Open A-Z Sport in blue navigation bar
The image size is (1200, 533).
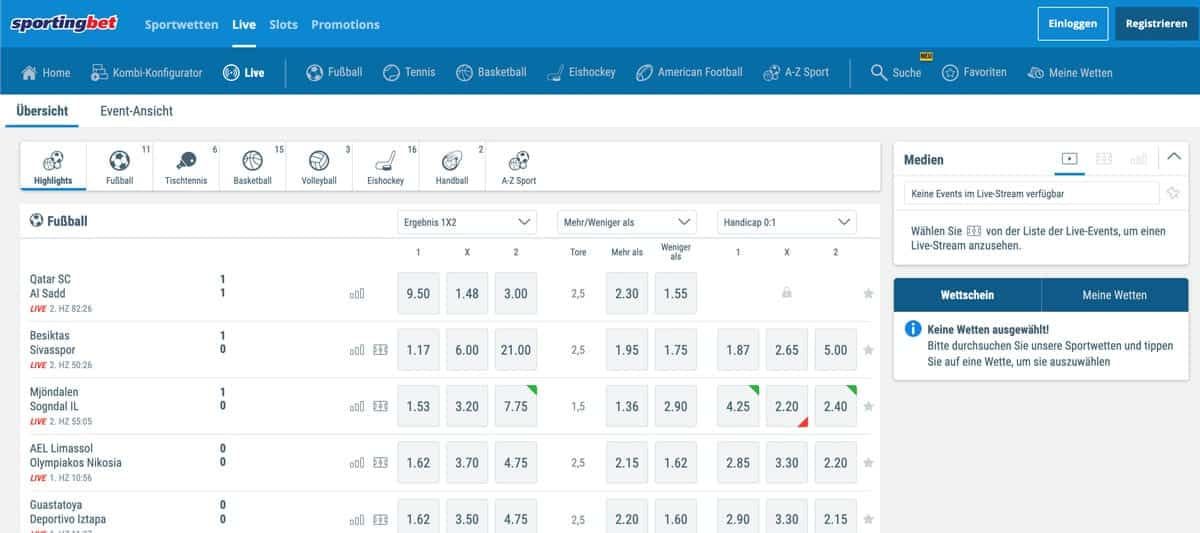pos(796,73)
